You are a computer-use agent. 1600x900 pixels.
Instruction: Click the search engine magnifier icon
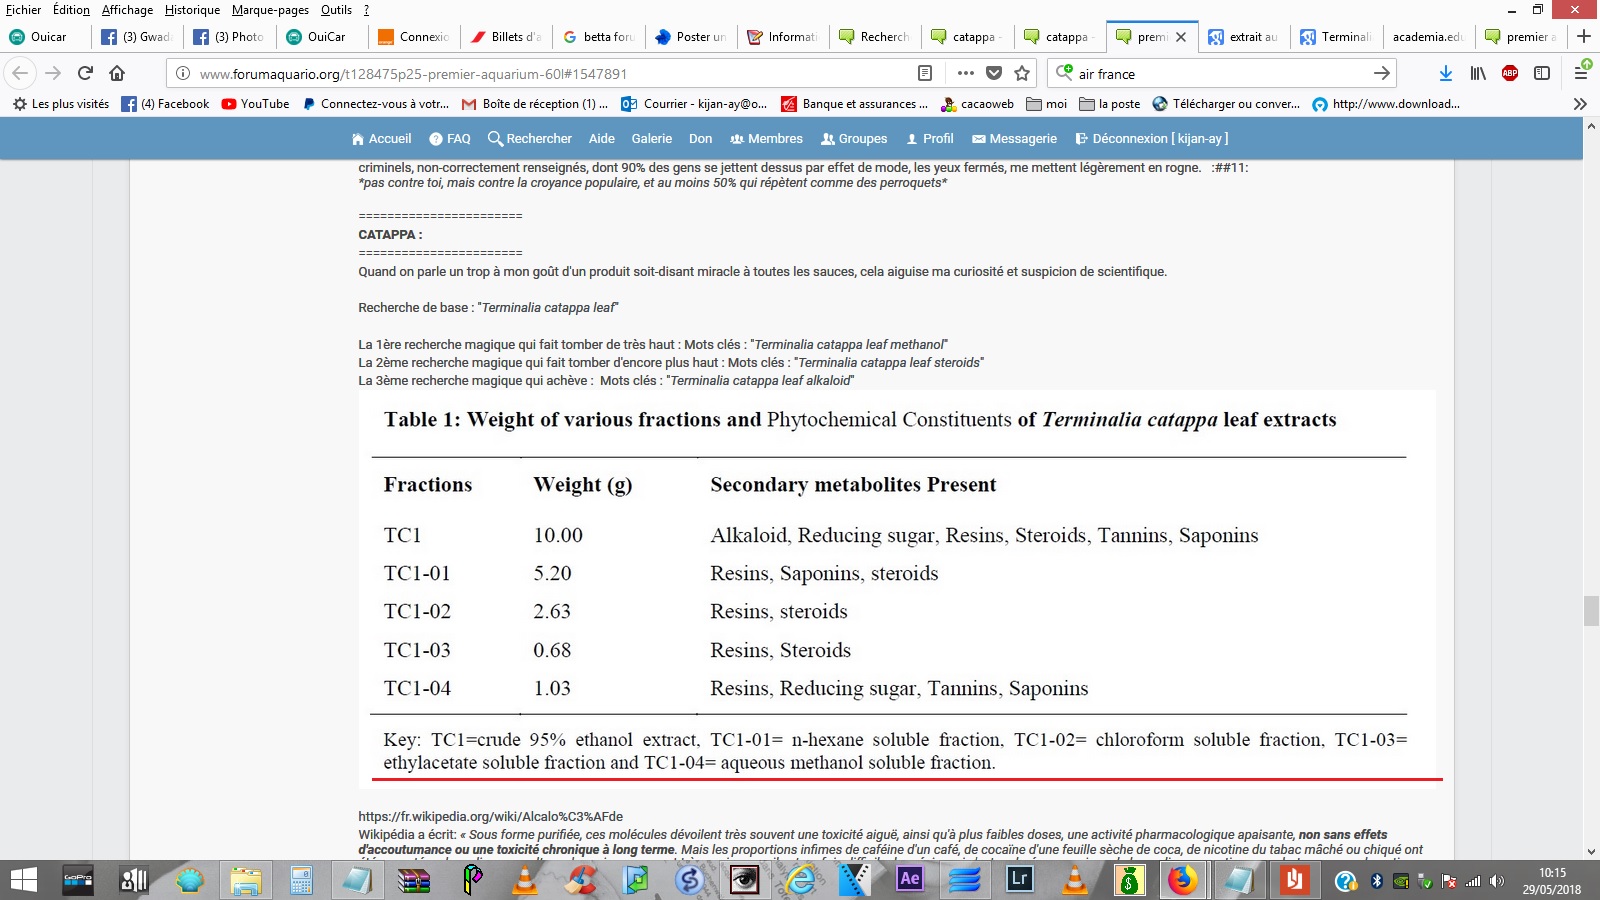click(1064, 73)
